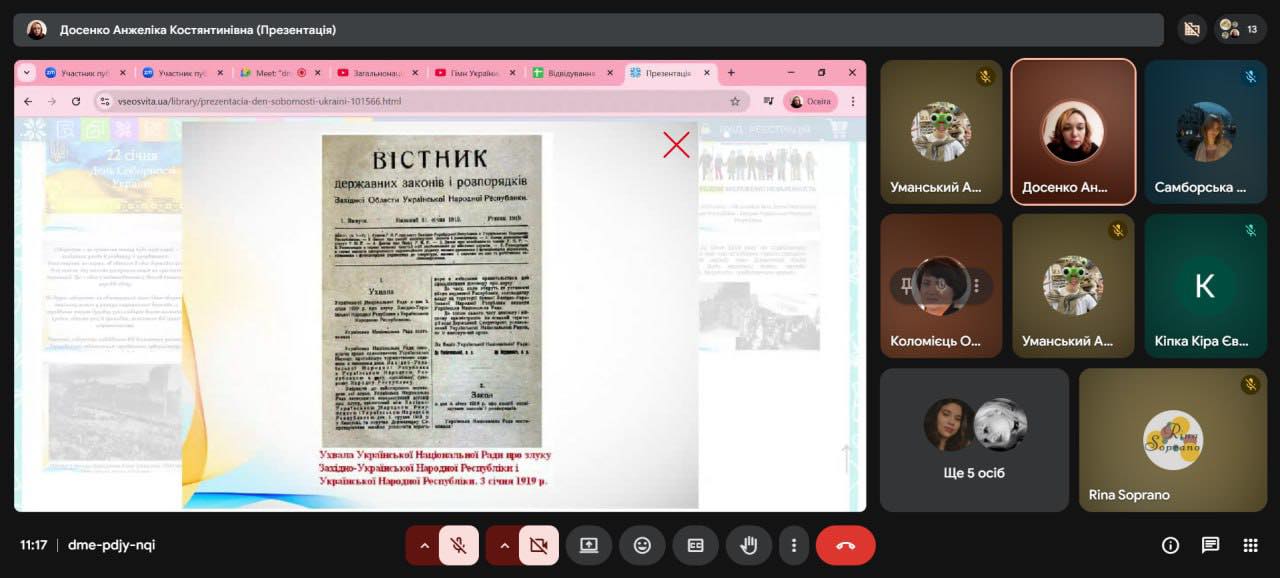Show the participants list with 13 people

tap(1241, 29)
